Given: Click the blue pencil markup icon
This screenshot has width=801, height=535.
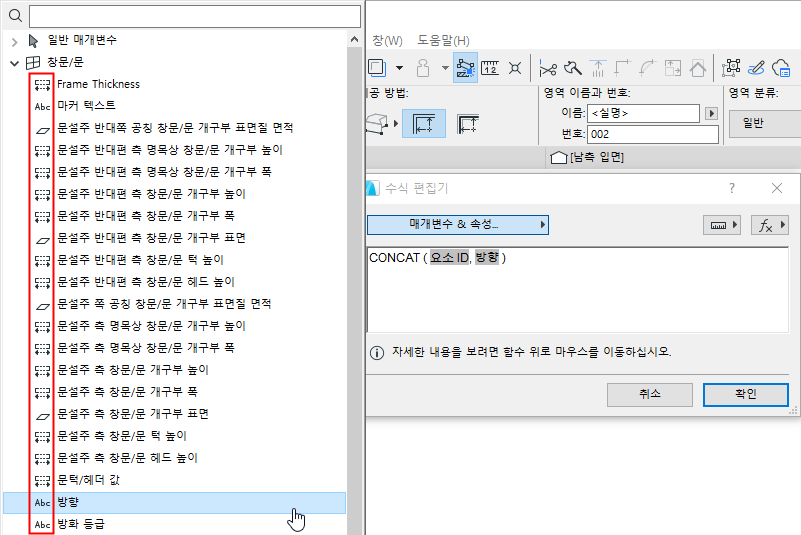Looking at the screenshot, I should pos(756,68).
